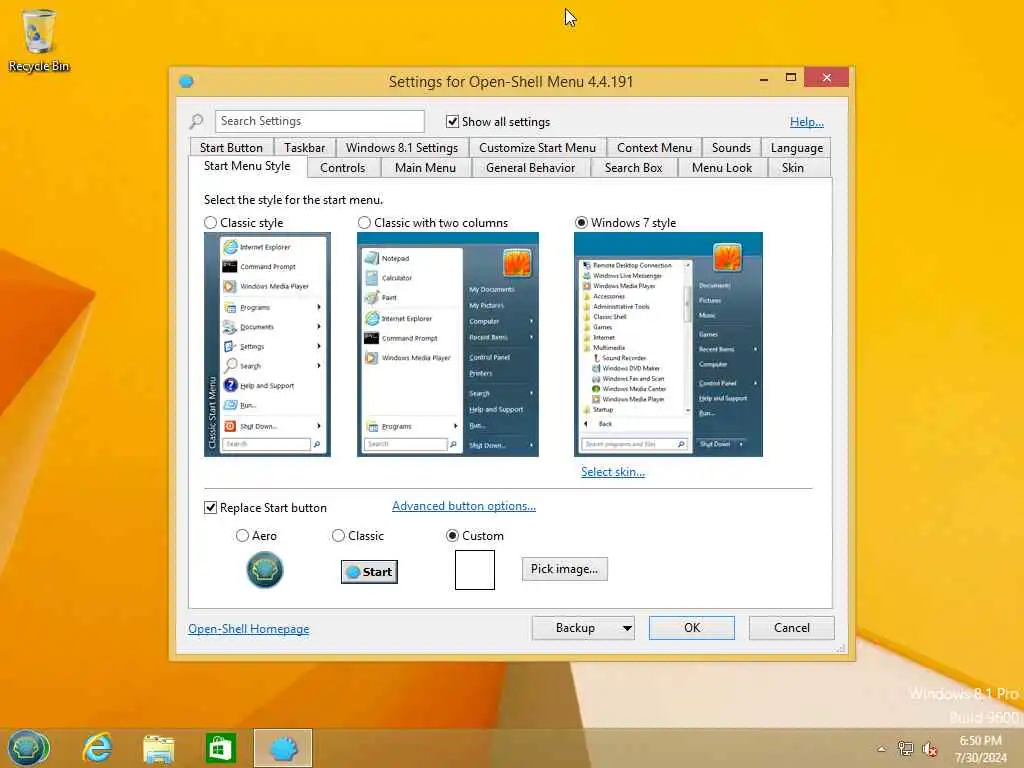Viewport: 1024px width, 768px height.
Task: Switch to the Controls tab
Action: pyautogui.click(x=342, y=168)
